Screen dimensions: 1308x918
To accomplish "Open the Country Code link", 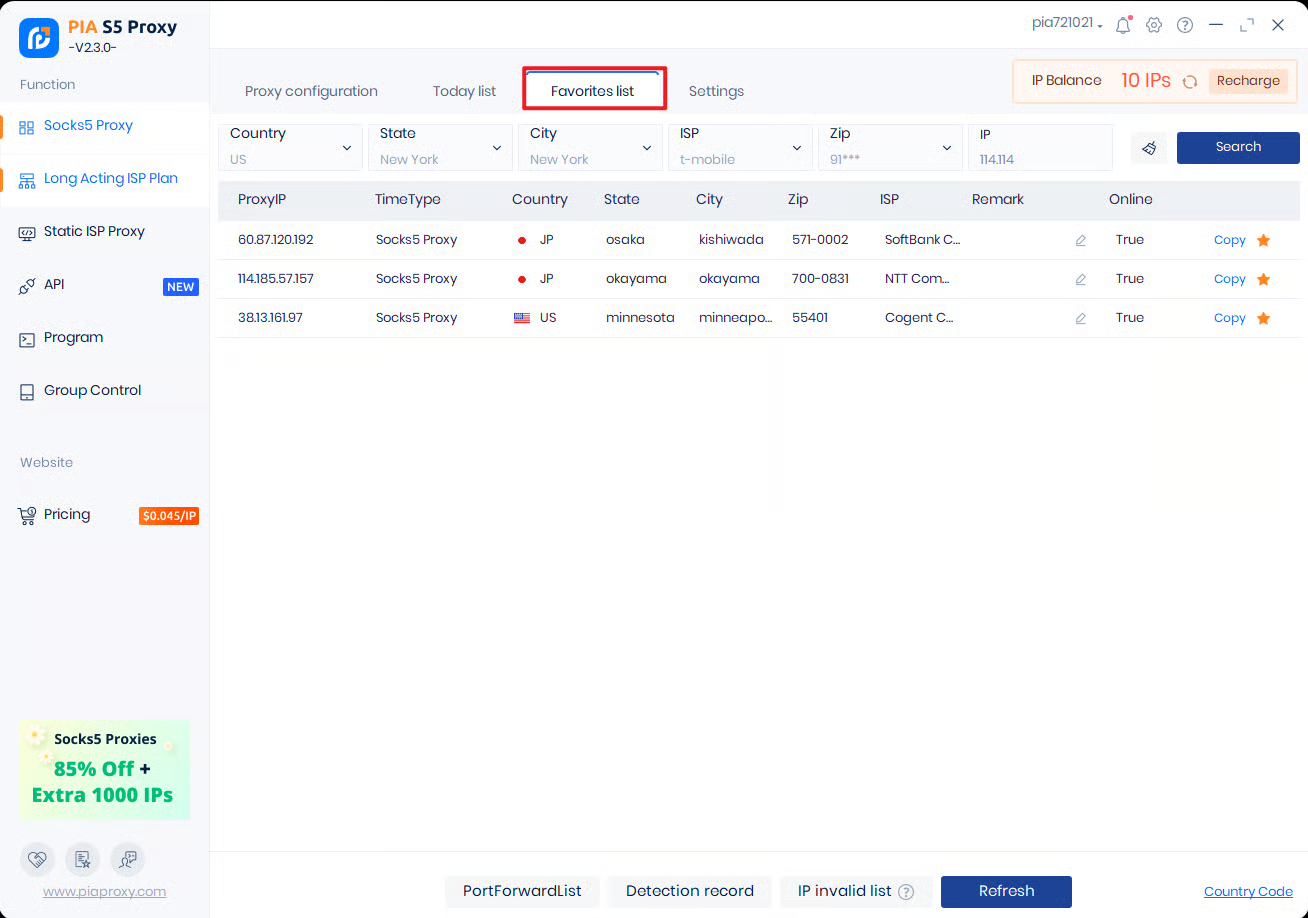I will click(x=1248, y=891).
